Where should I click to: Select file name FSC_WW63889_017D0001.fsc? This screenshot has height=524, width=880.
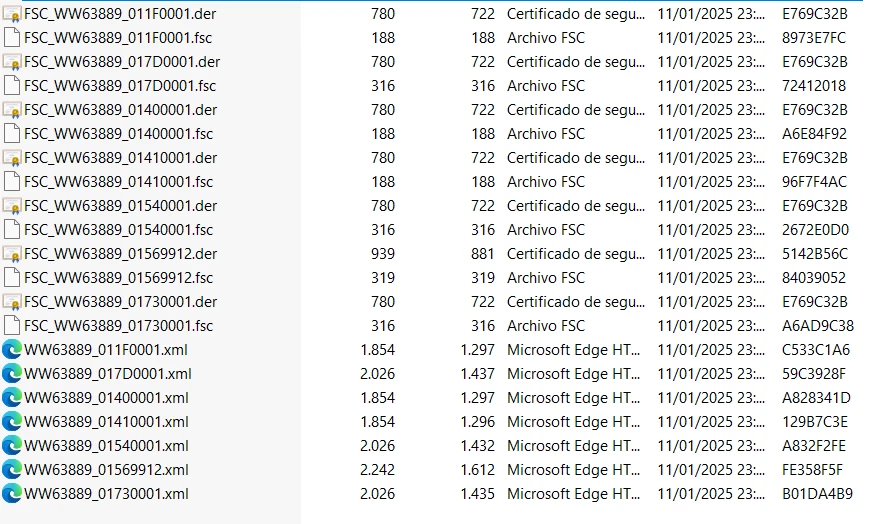120,86
